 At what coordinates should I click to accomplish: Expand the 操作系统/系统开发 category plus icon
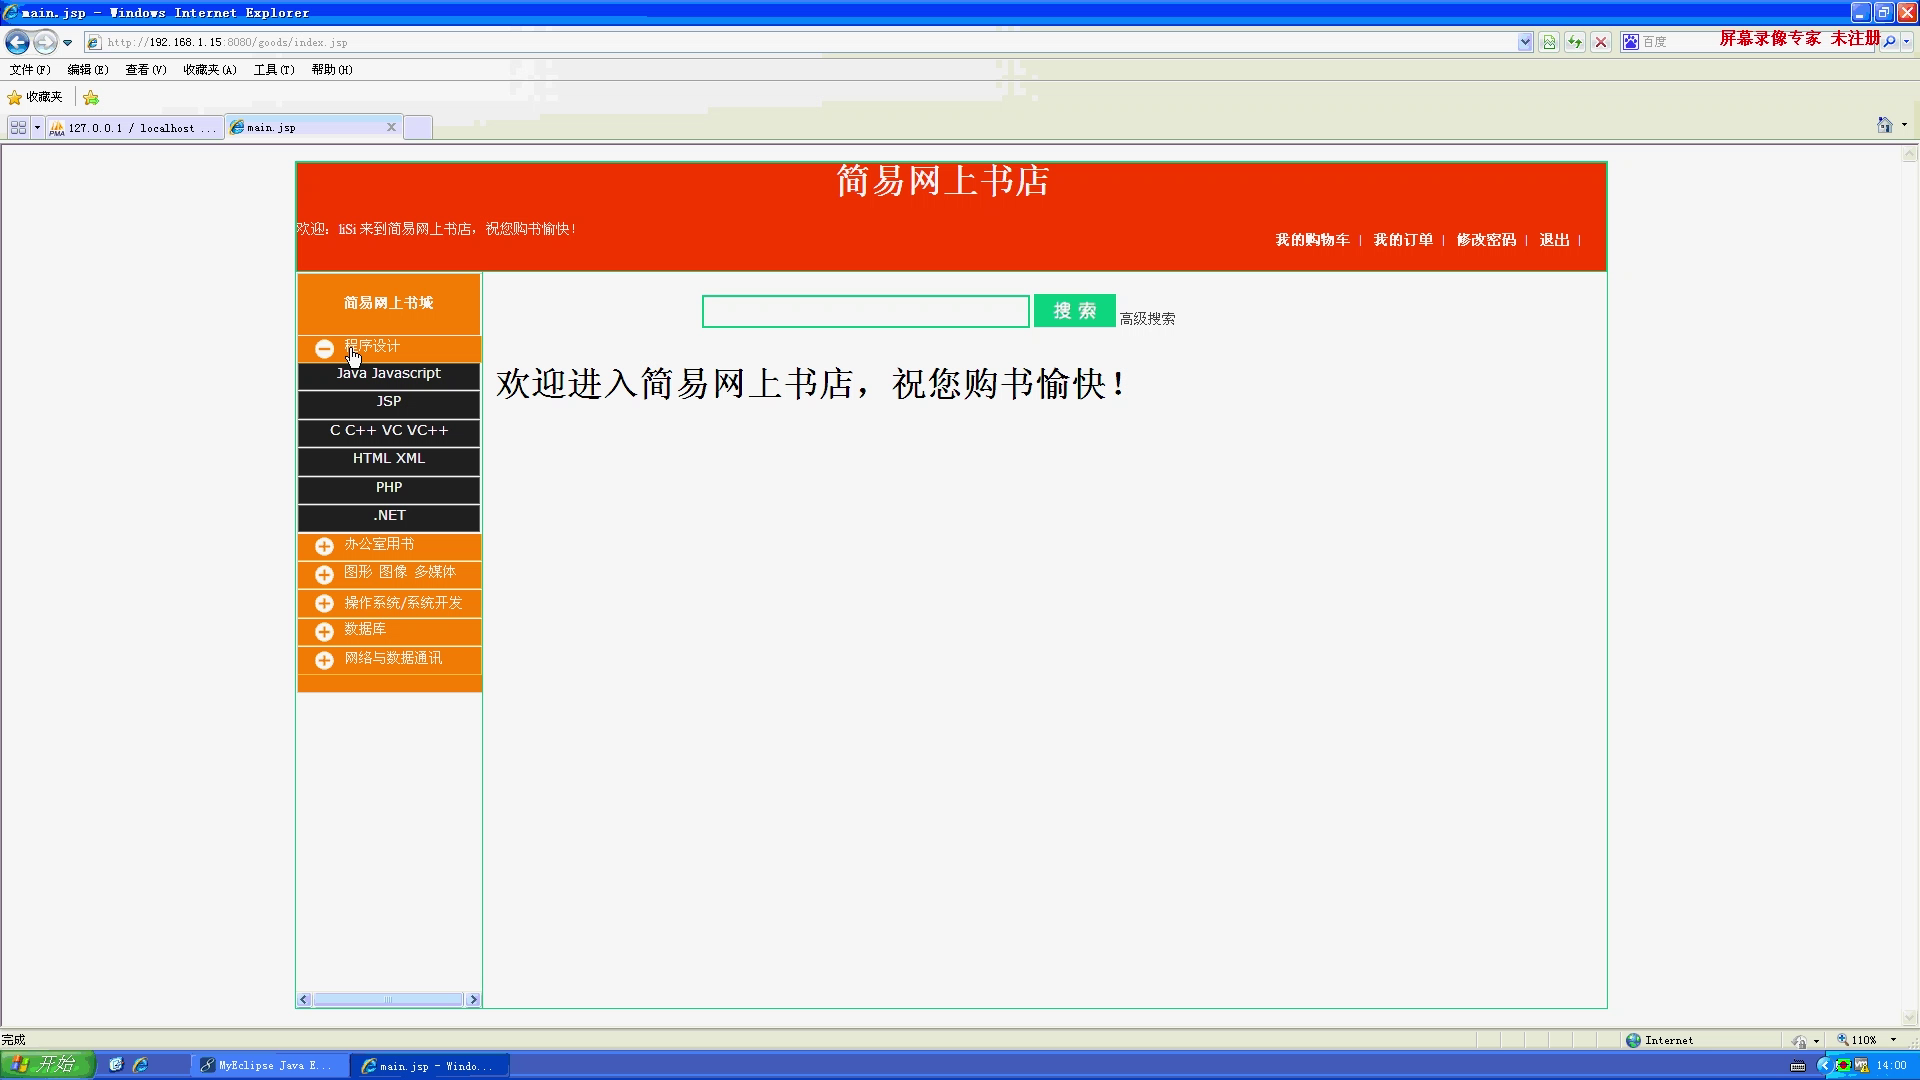click(x=324, y=604)
